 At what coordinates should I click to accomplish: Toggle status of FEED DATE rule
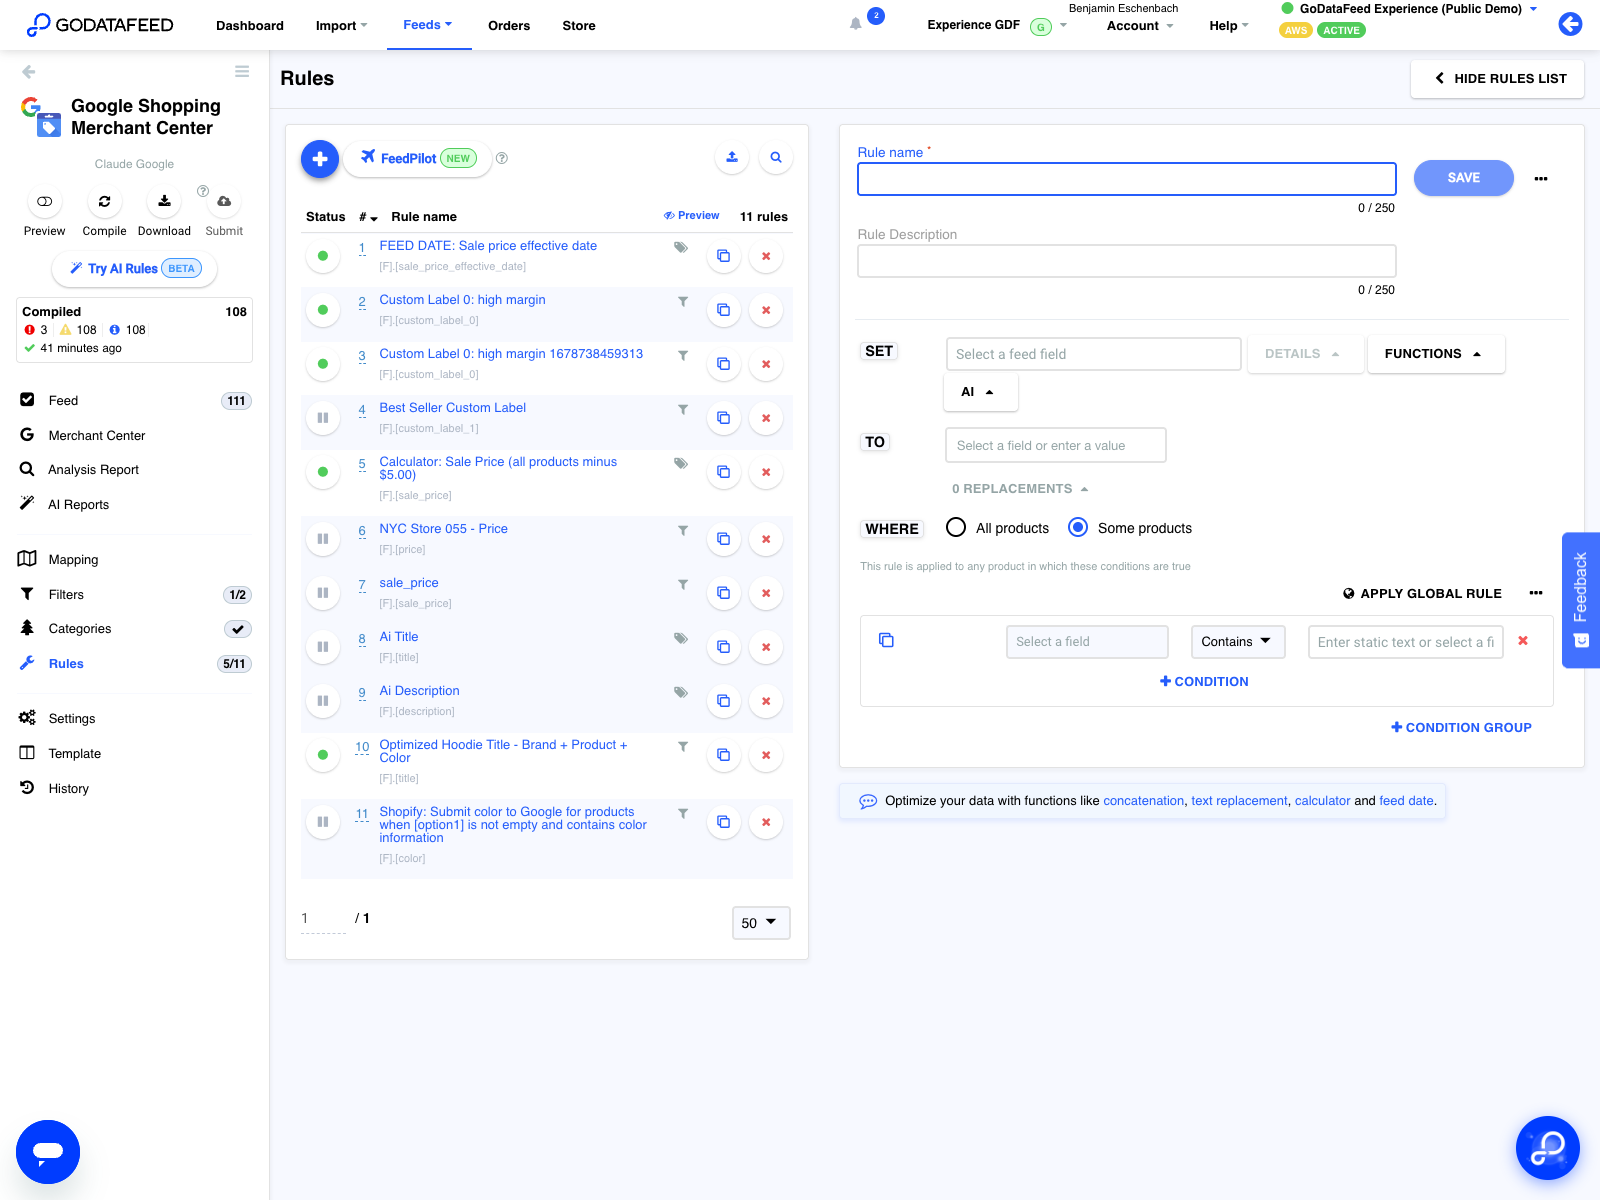(x=323, y=256)
